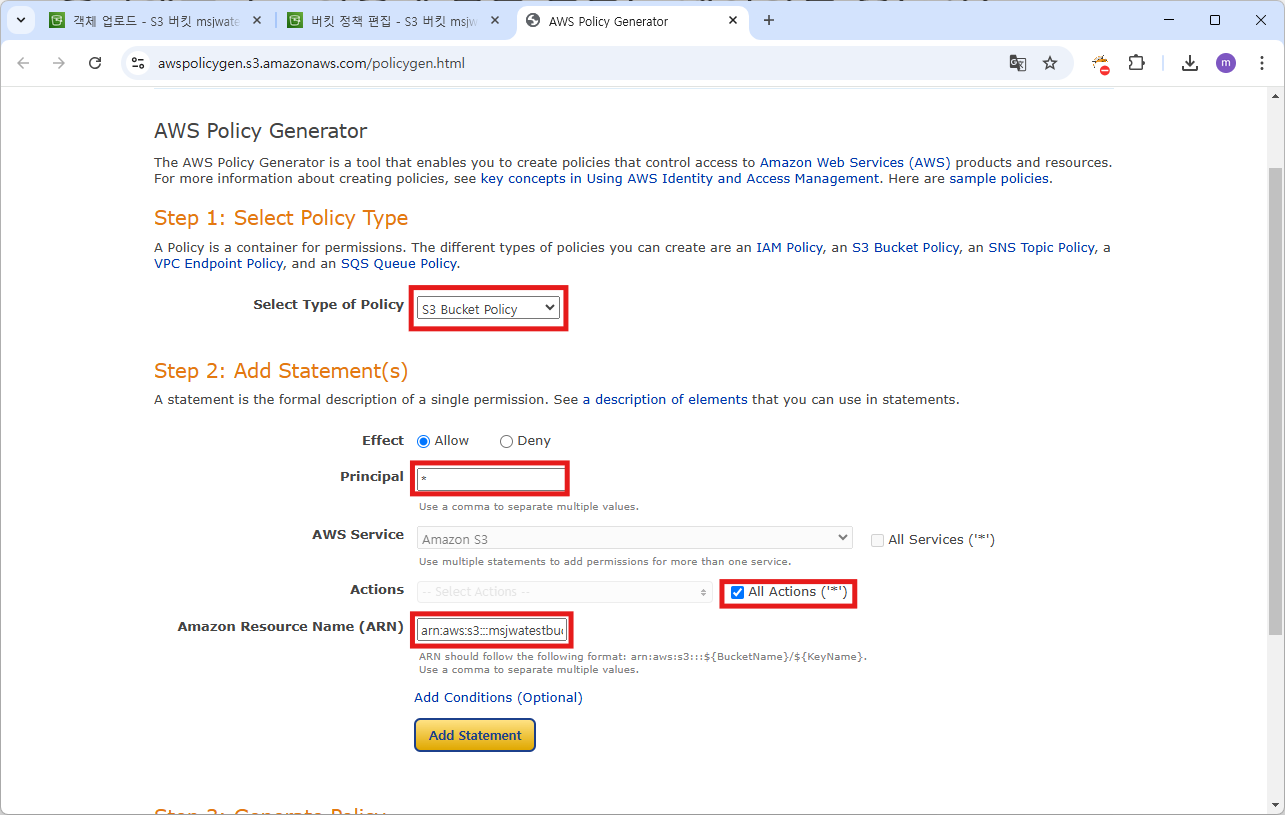Open the S3 Bucket Policy link
The image size is (1285, 815).
[x=906, y=247]
